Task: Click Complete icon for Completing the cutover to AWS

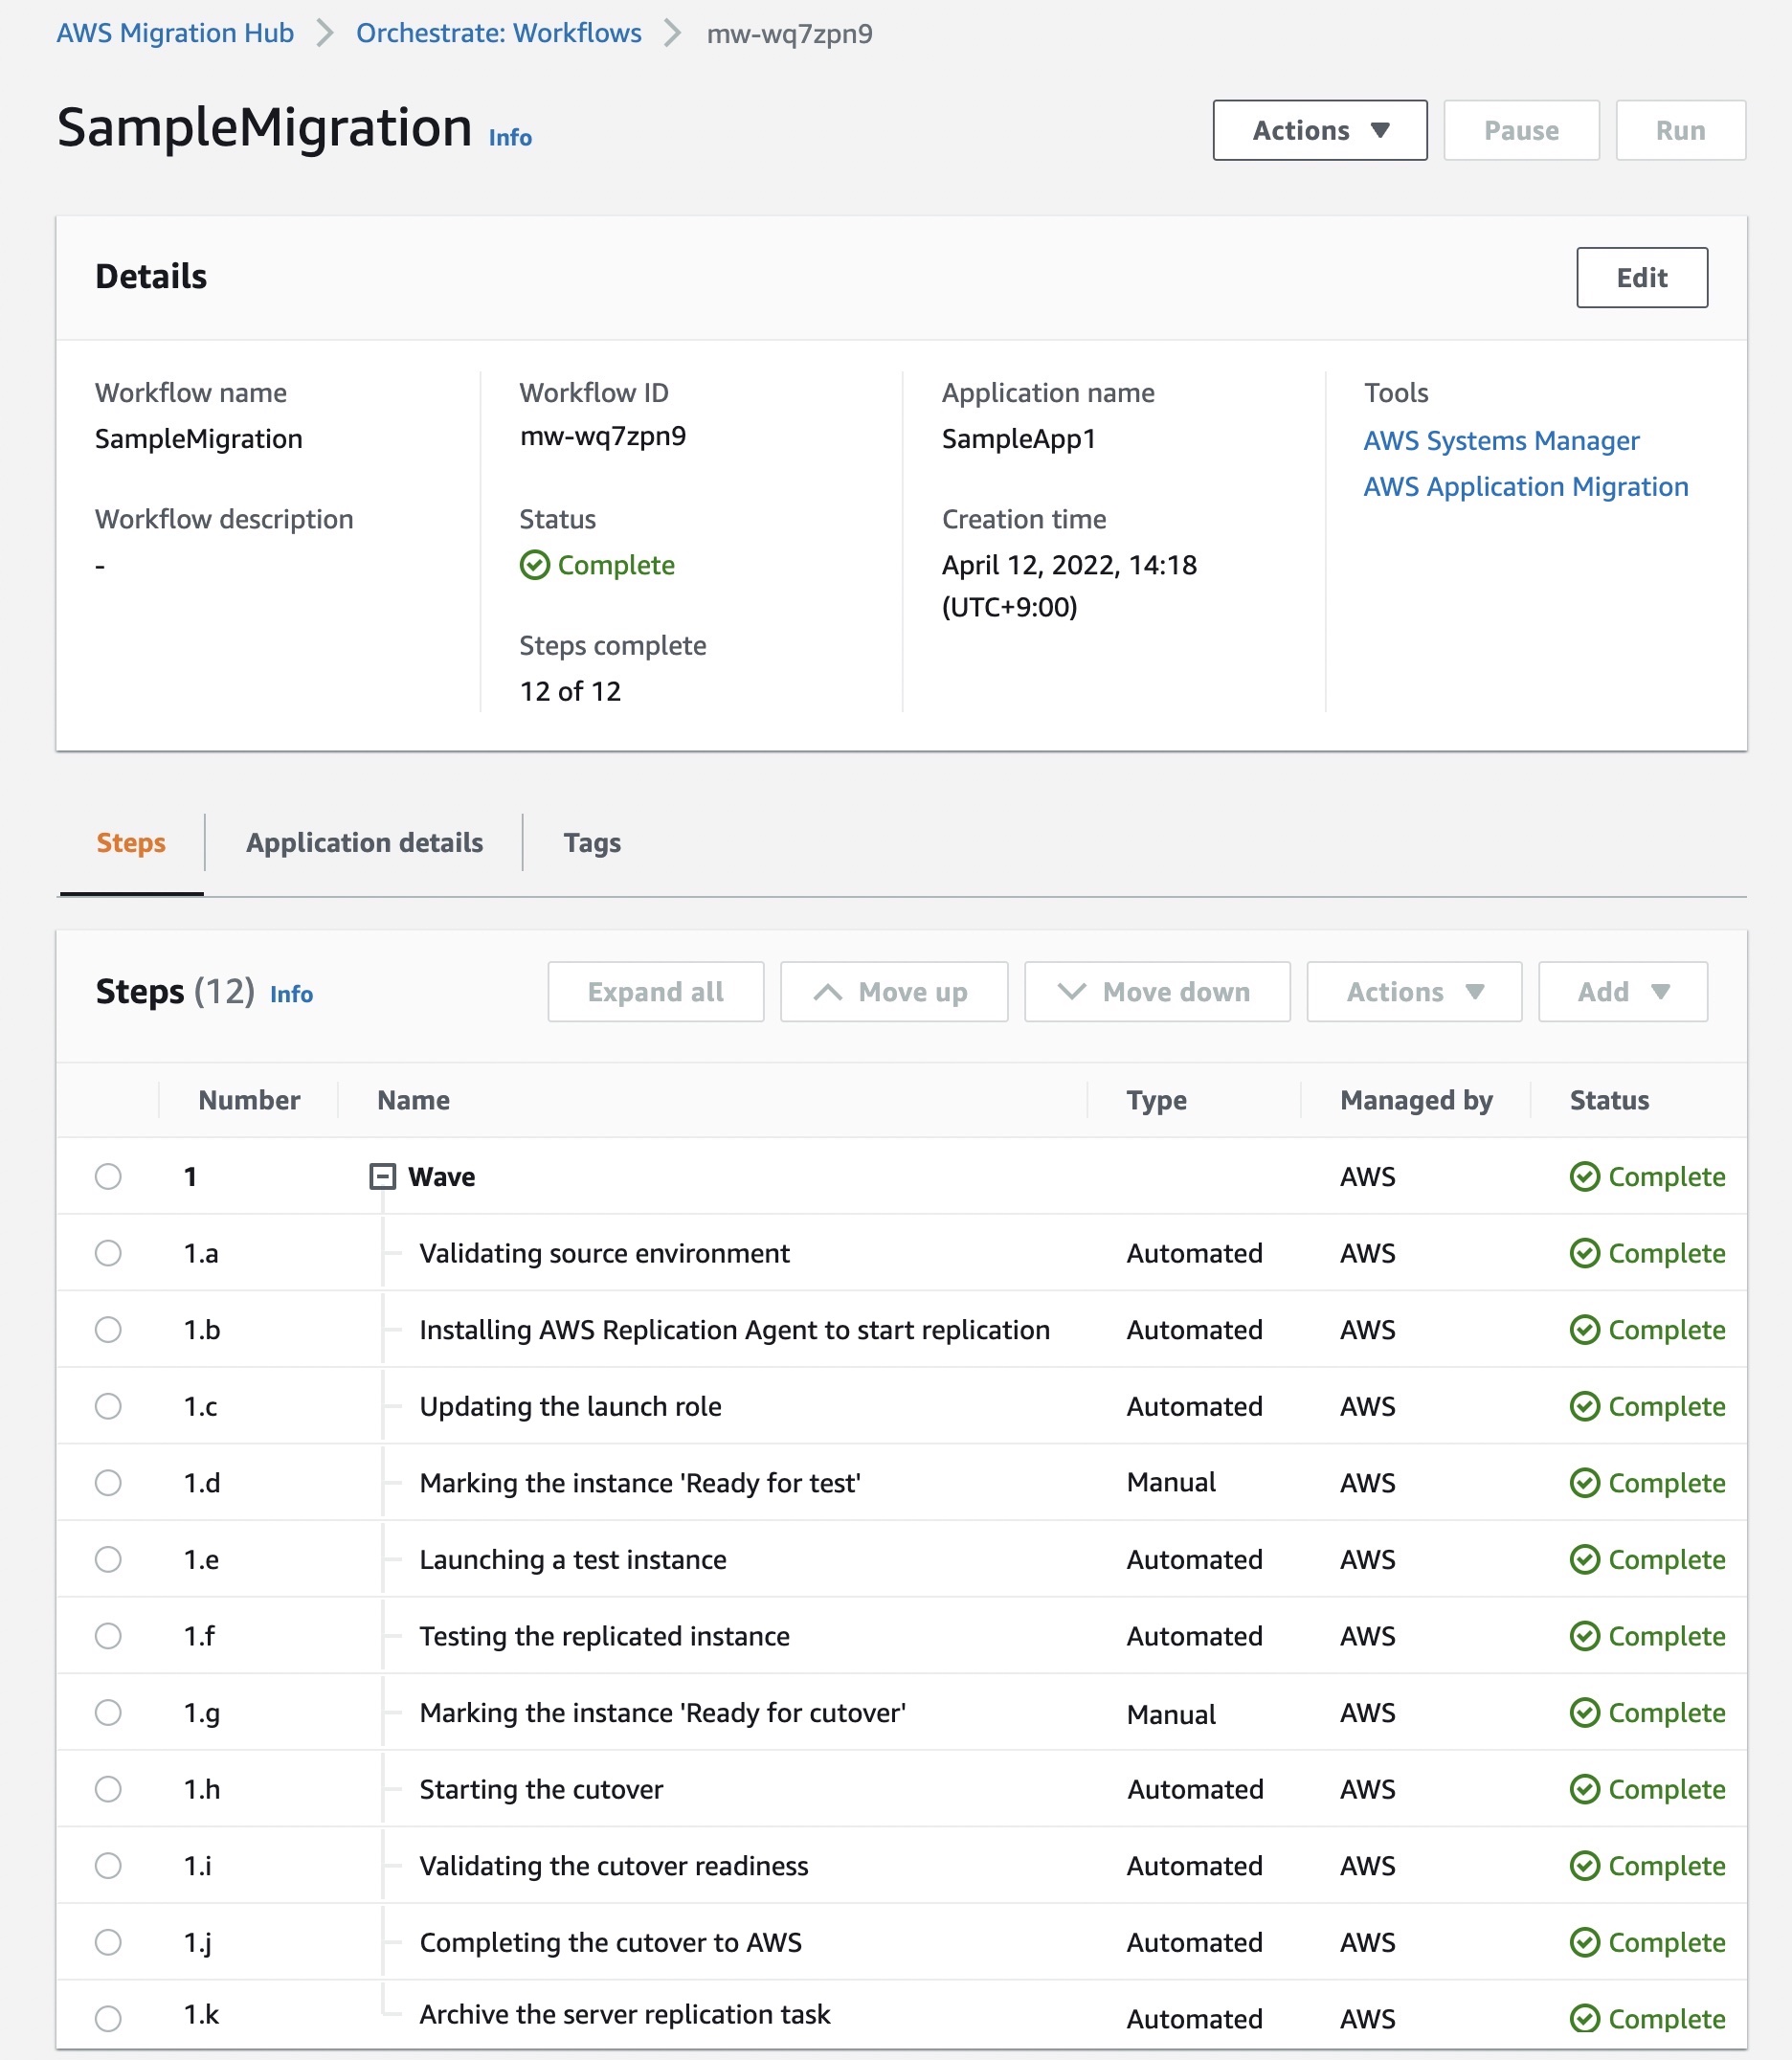Action: pyautogui.click(x=1584, y=1942)
